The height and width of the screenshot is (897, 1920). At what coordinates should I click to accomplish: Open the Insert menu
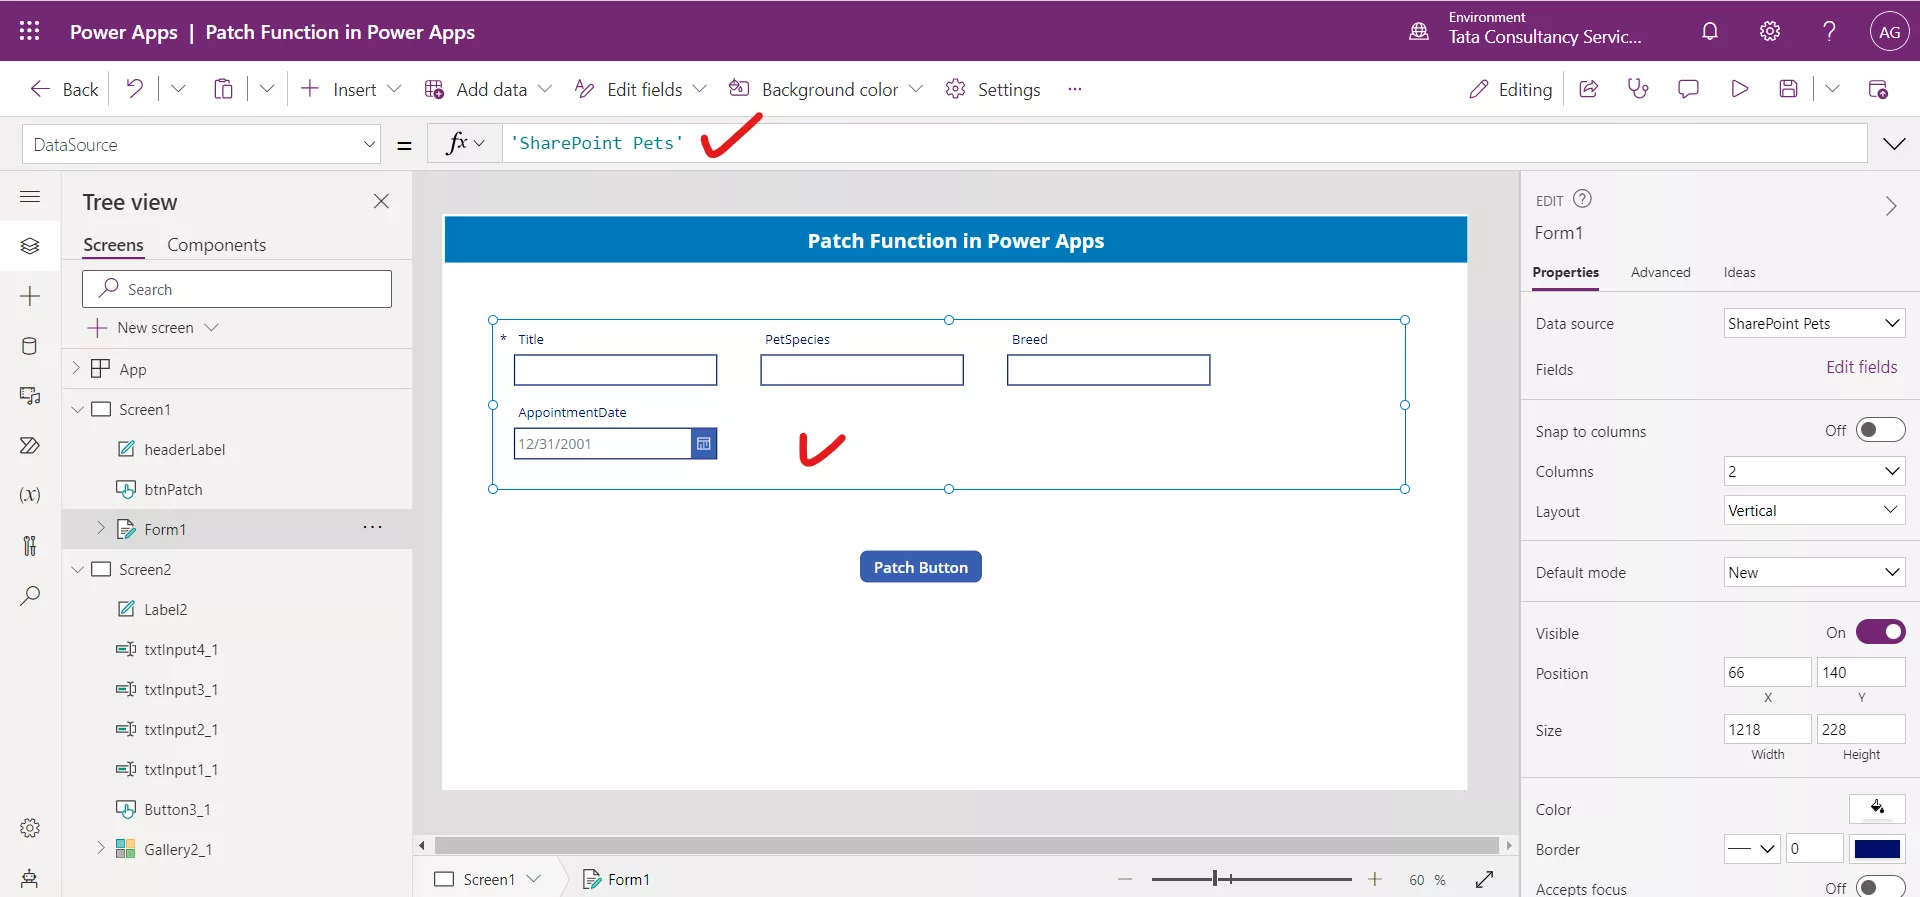351,89
